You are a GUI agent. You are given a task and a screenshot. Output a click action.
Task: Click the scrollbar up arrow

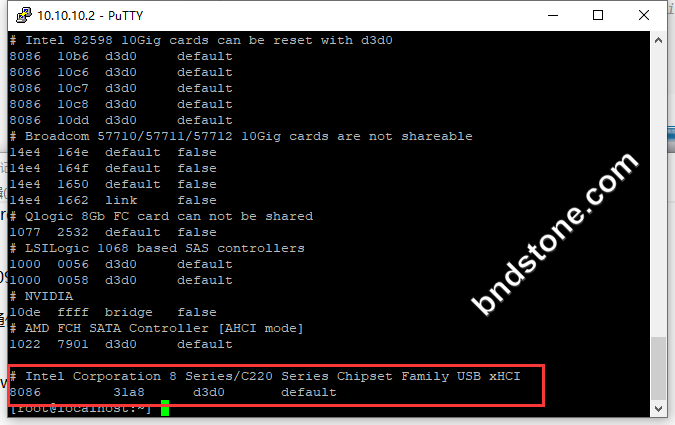click(x=658, y=40)
